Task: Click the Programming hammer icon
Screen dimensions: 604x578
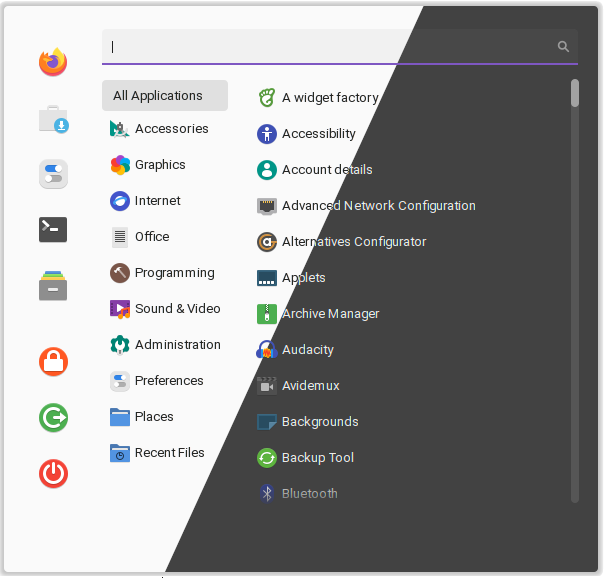Action: point(120,273)
